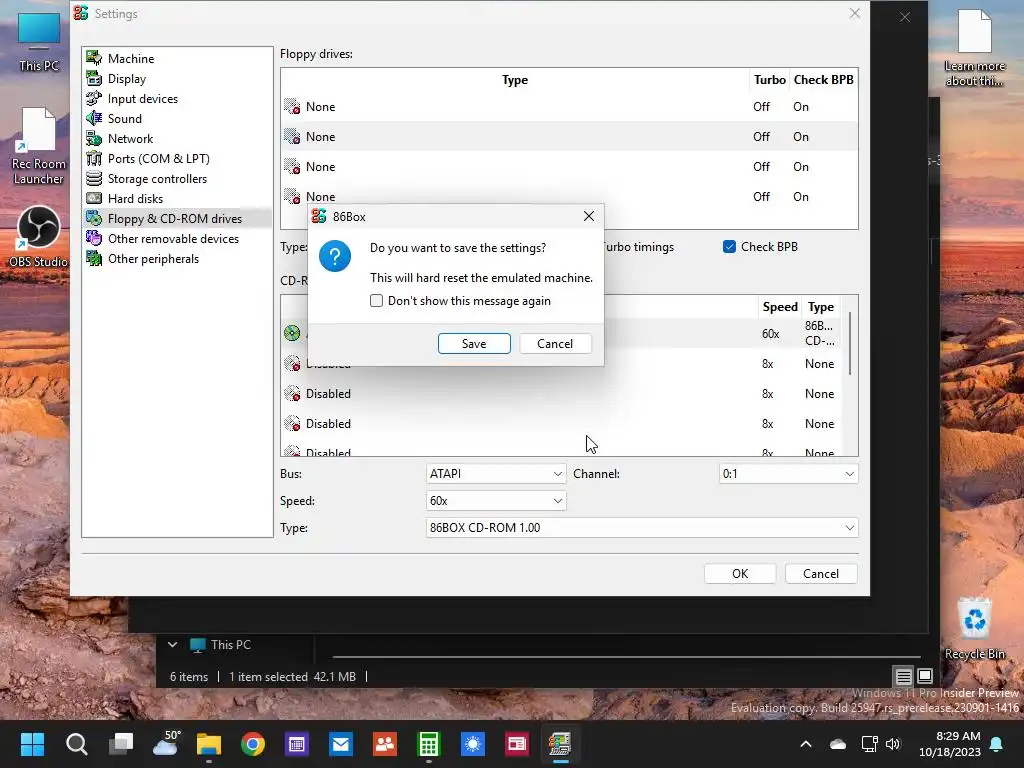Click the Sound speaker icon in sidebar
Viewport: 1024px width, 768px height.
(94, 118)
